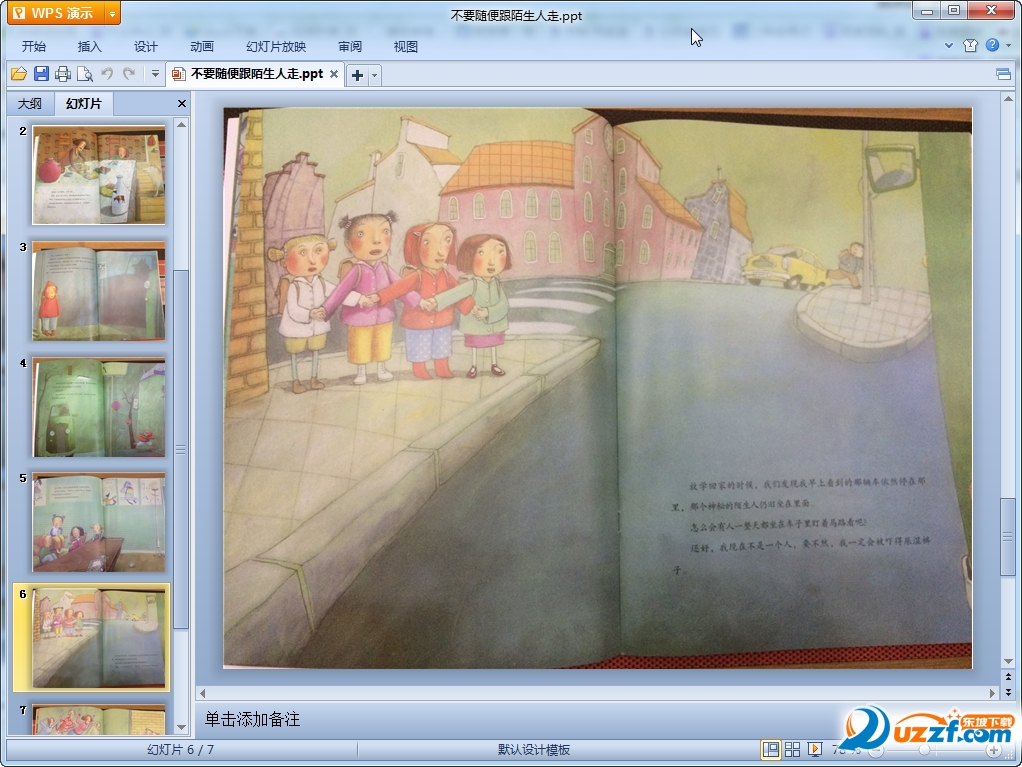1022x767 pixels.
Task: Click main editor scroll down arrow
Action: (1008, 661)
